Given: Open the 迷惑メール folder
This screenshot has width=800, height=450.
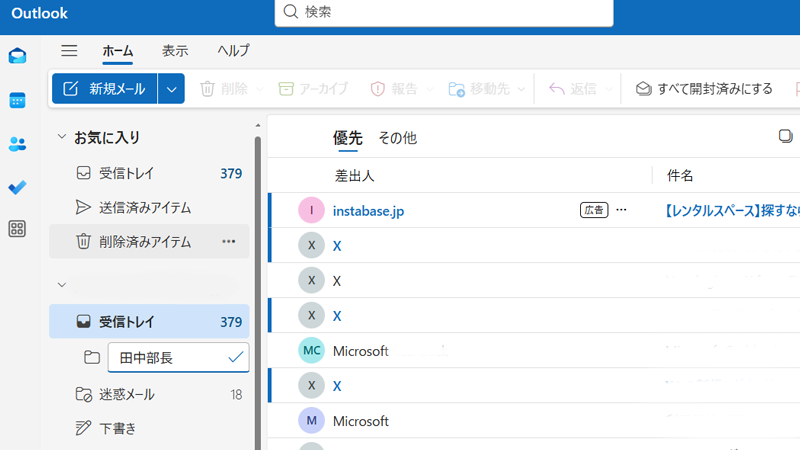Looking at the screenshot, I should coord(149,394).
